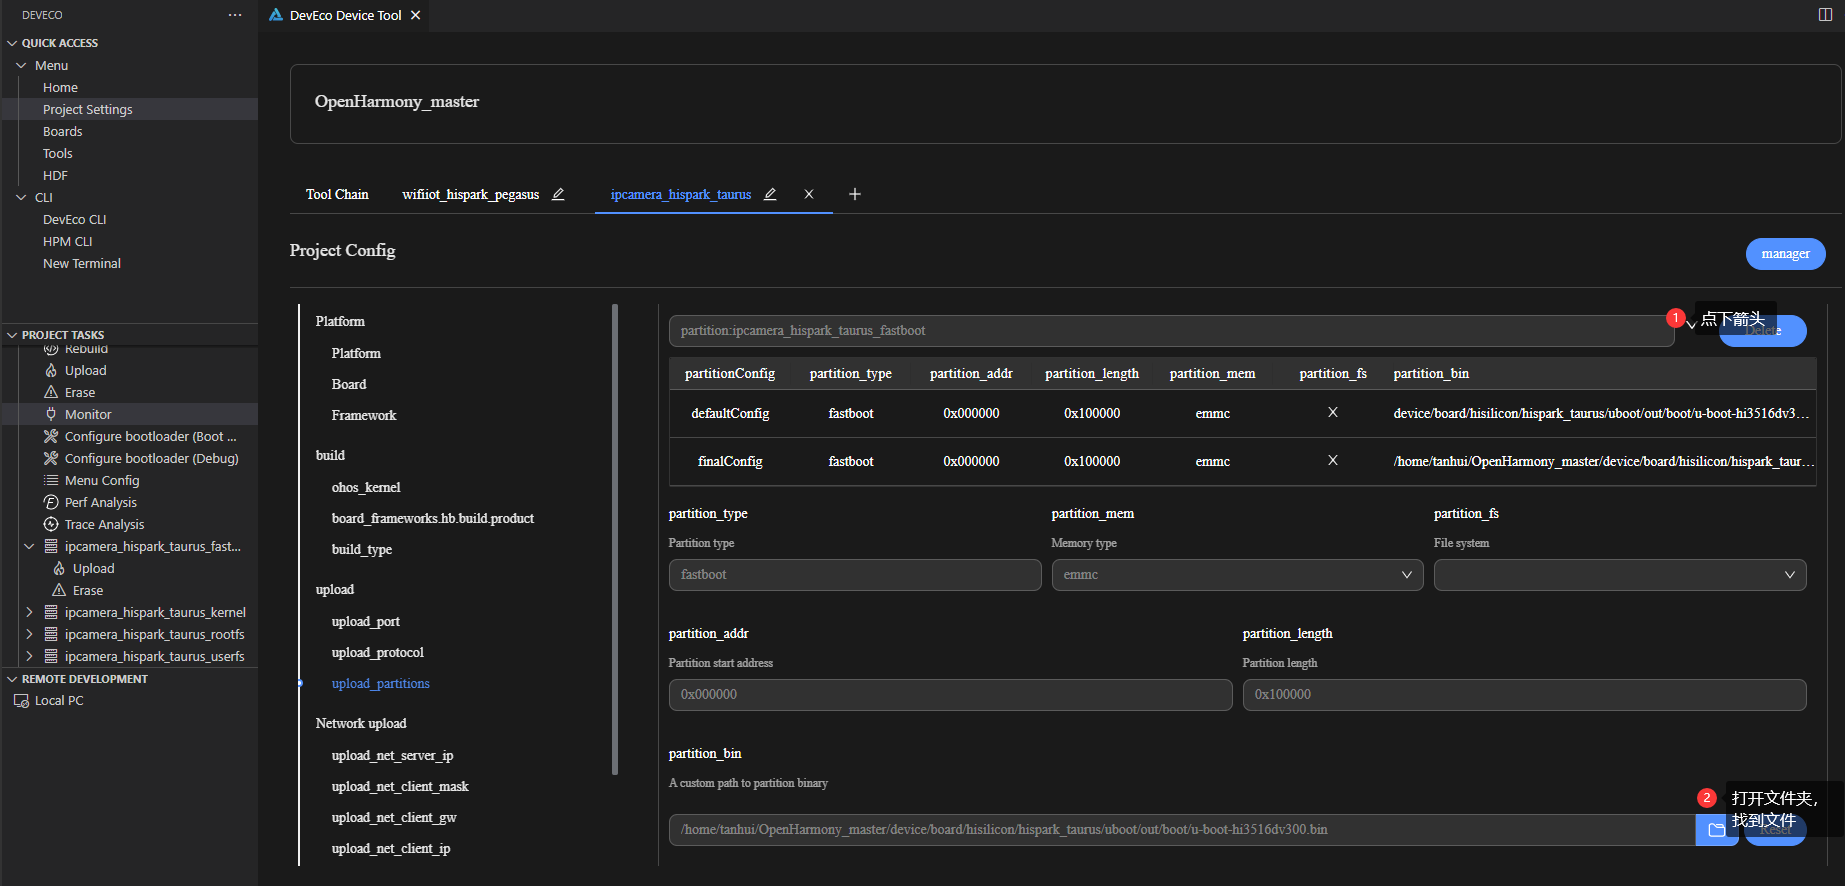Image resolution: width=1845 pixels, height=886 pixels.
Task: Add a new project tab with plus icon
Action: [x=855, y=194]
